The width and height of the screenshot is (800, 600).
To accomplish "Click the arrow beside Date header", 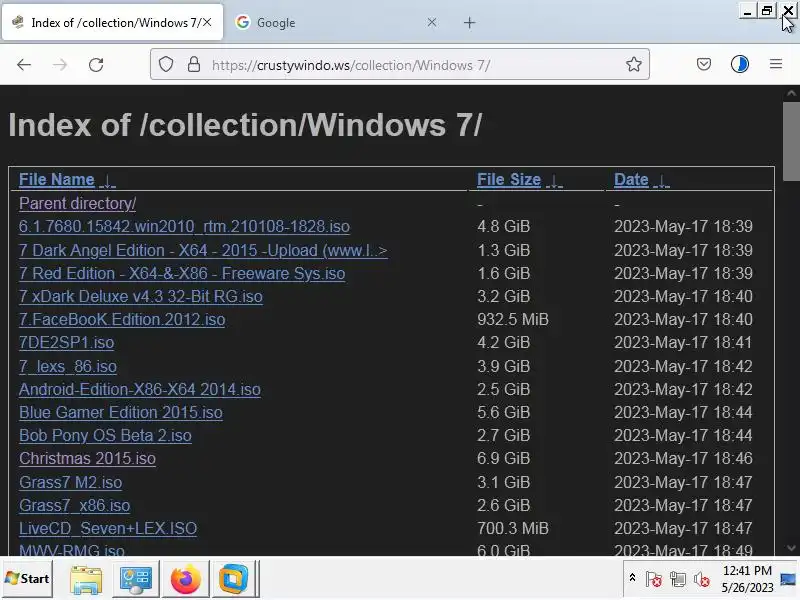I will click(661, 181).
